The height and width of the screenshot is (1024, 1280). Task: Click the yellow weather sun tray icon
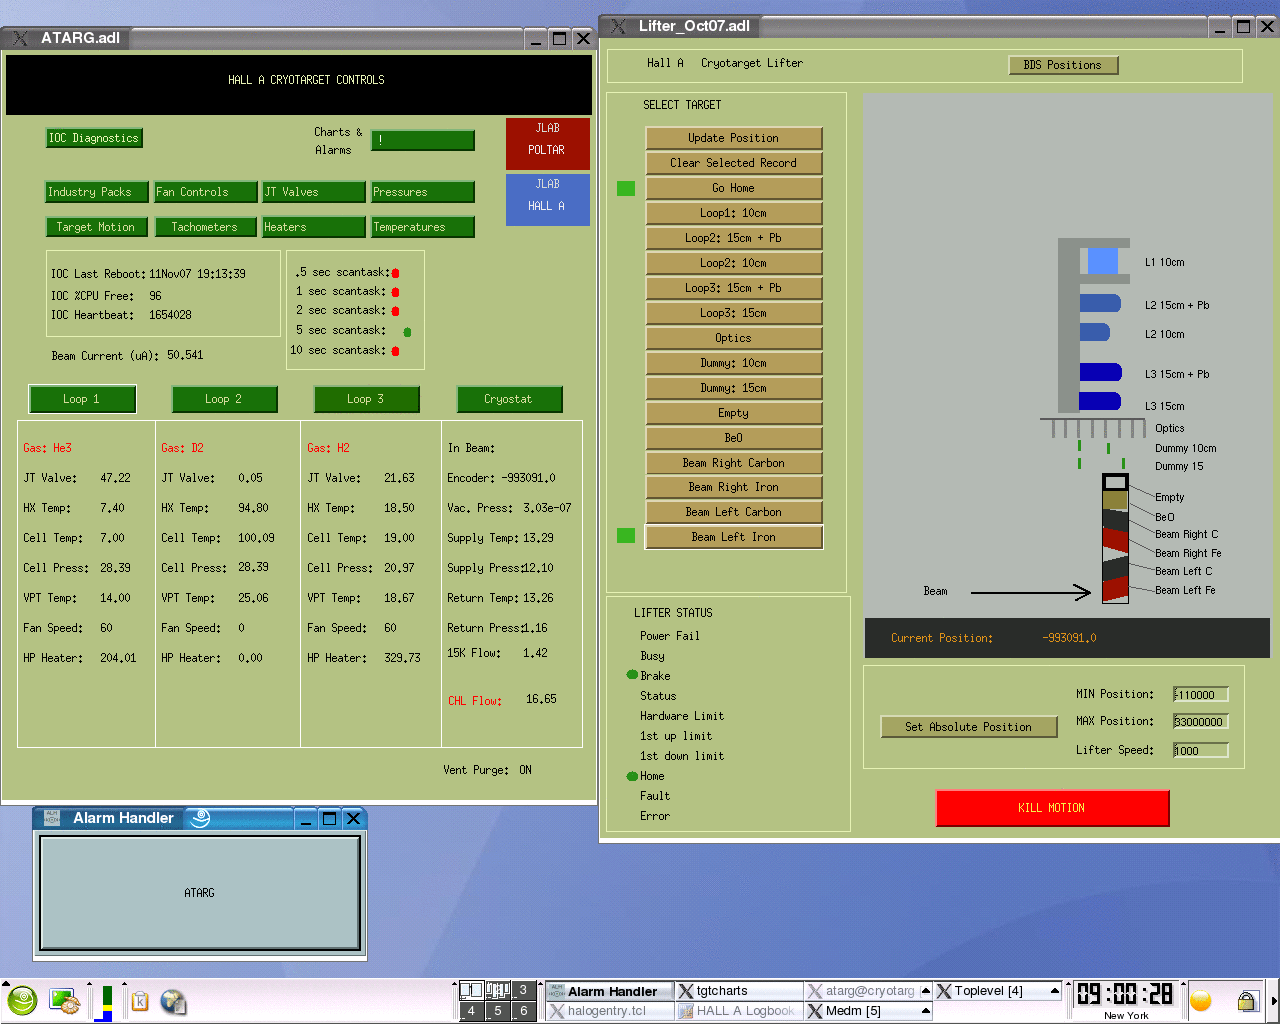pyautogui.click(x=1201, y=1000)
